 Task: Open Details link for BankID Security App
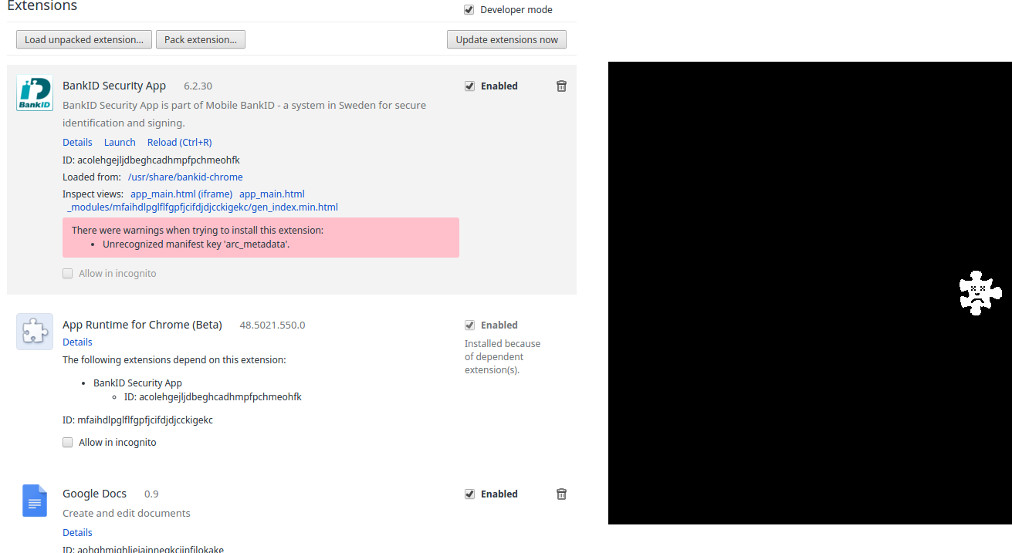coord(77,143)
